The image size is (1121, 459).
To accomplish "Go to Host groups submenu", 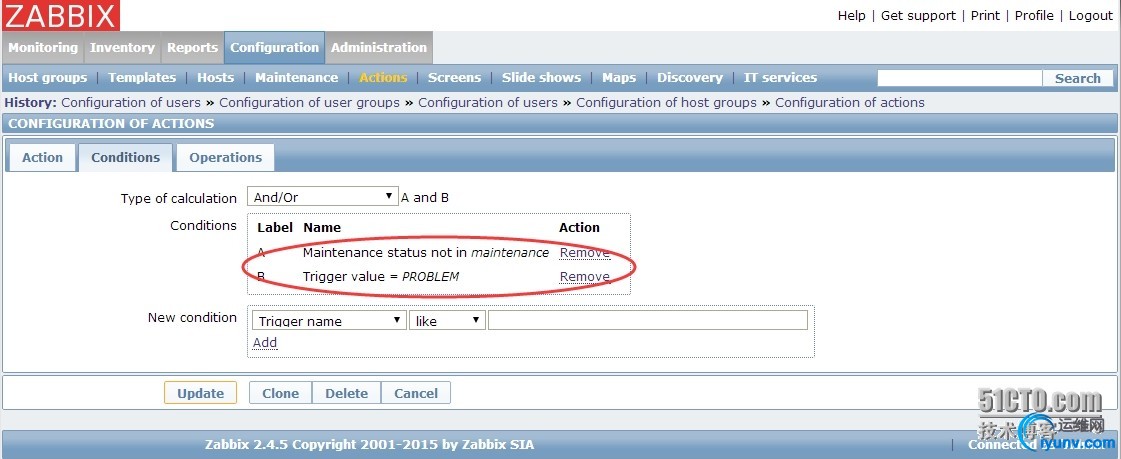I will (x=48, y=78).
